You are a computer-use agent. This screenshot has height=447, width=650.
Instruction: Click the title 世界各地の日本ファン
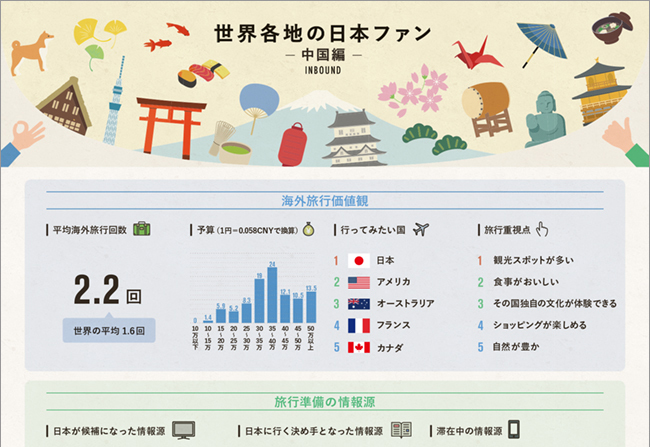(x=323, y=33)
